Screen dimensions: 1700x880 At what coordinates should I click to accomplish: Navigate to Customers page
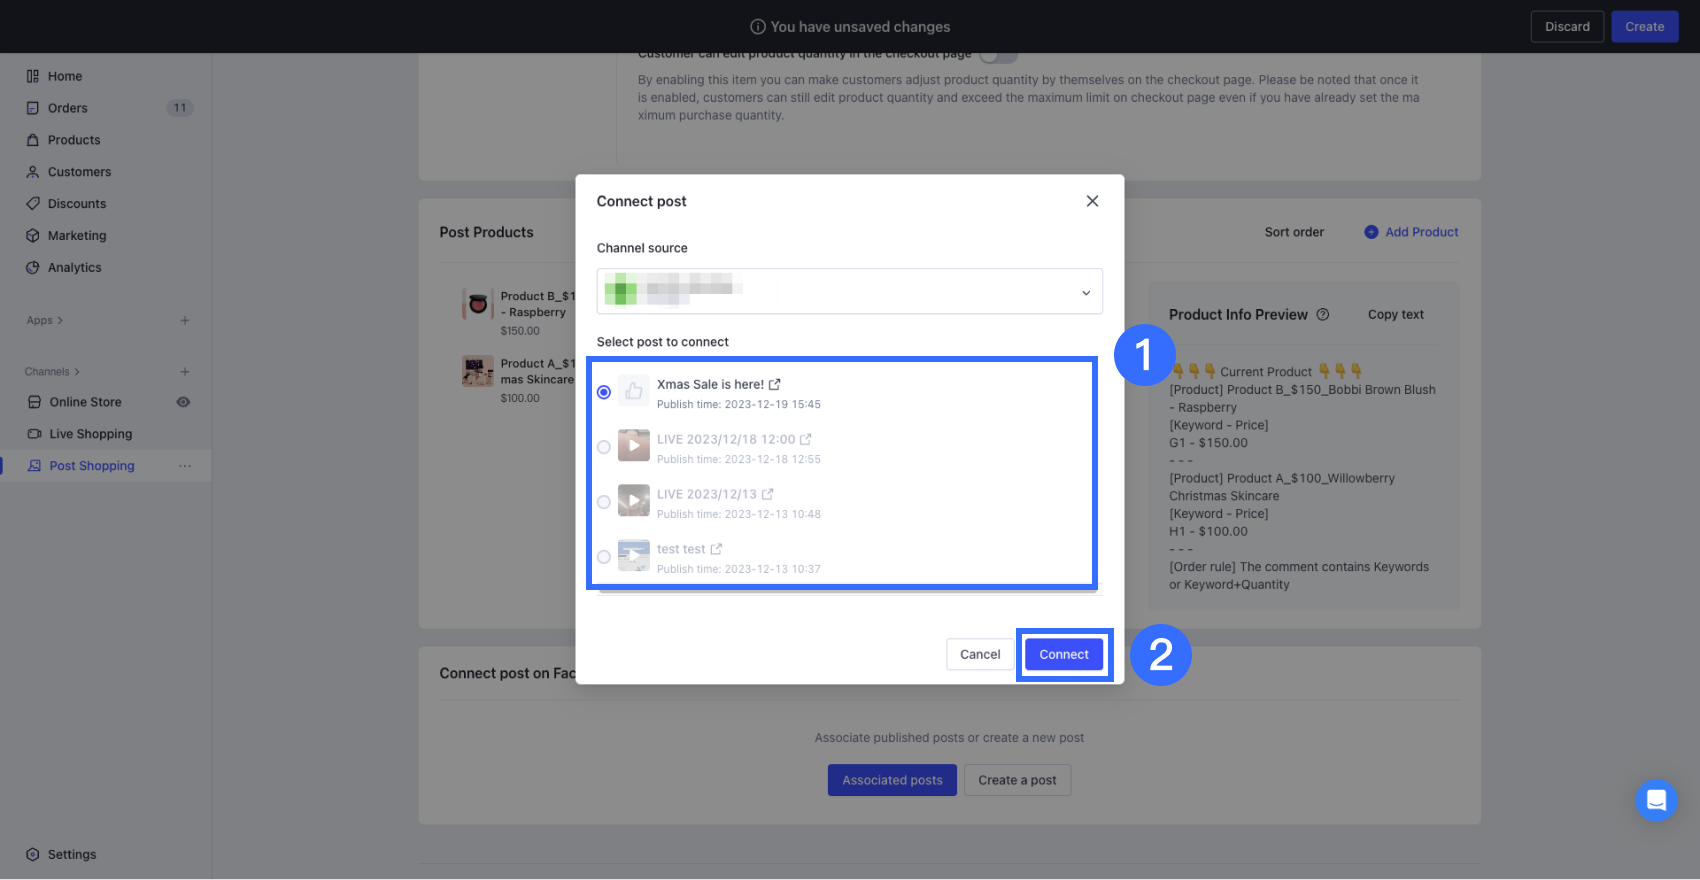(x=80, y=172)
